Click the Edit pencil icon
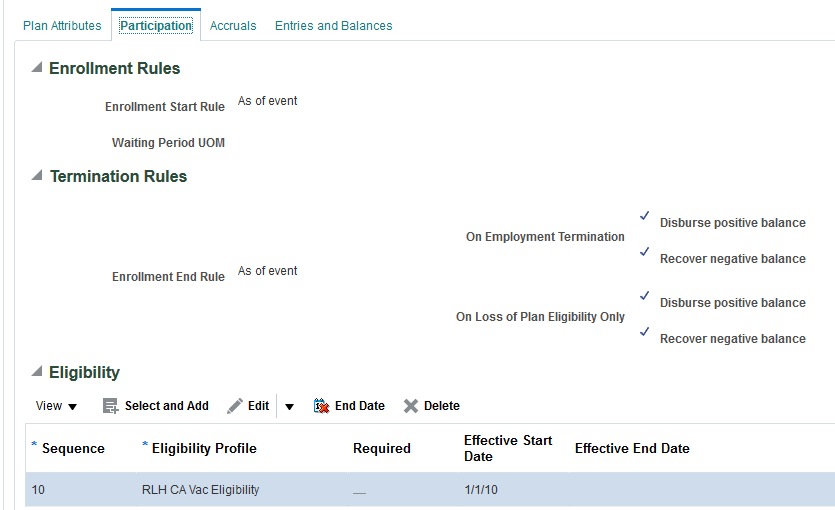 235,406
